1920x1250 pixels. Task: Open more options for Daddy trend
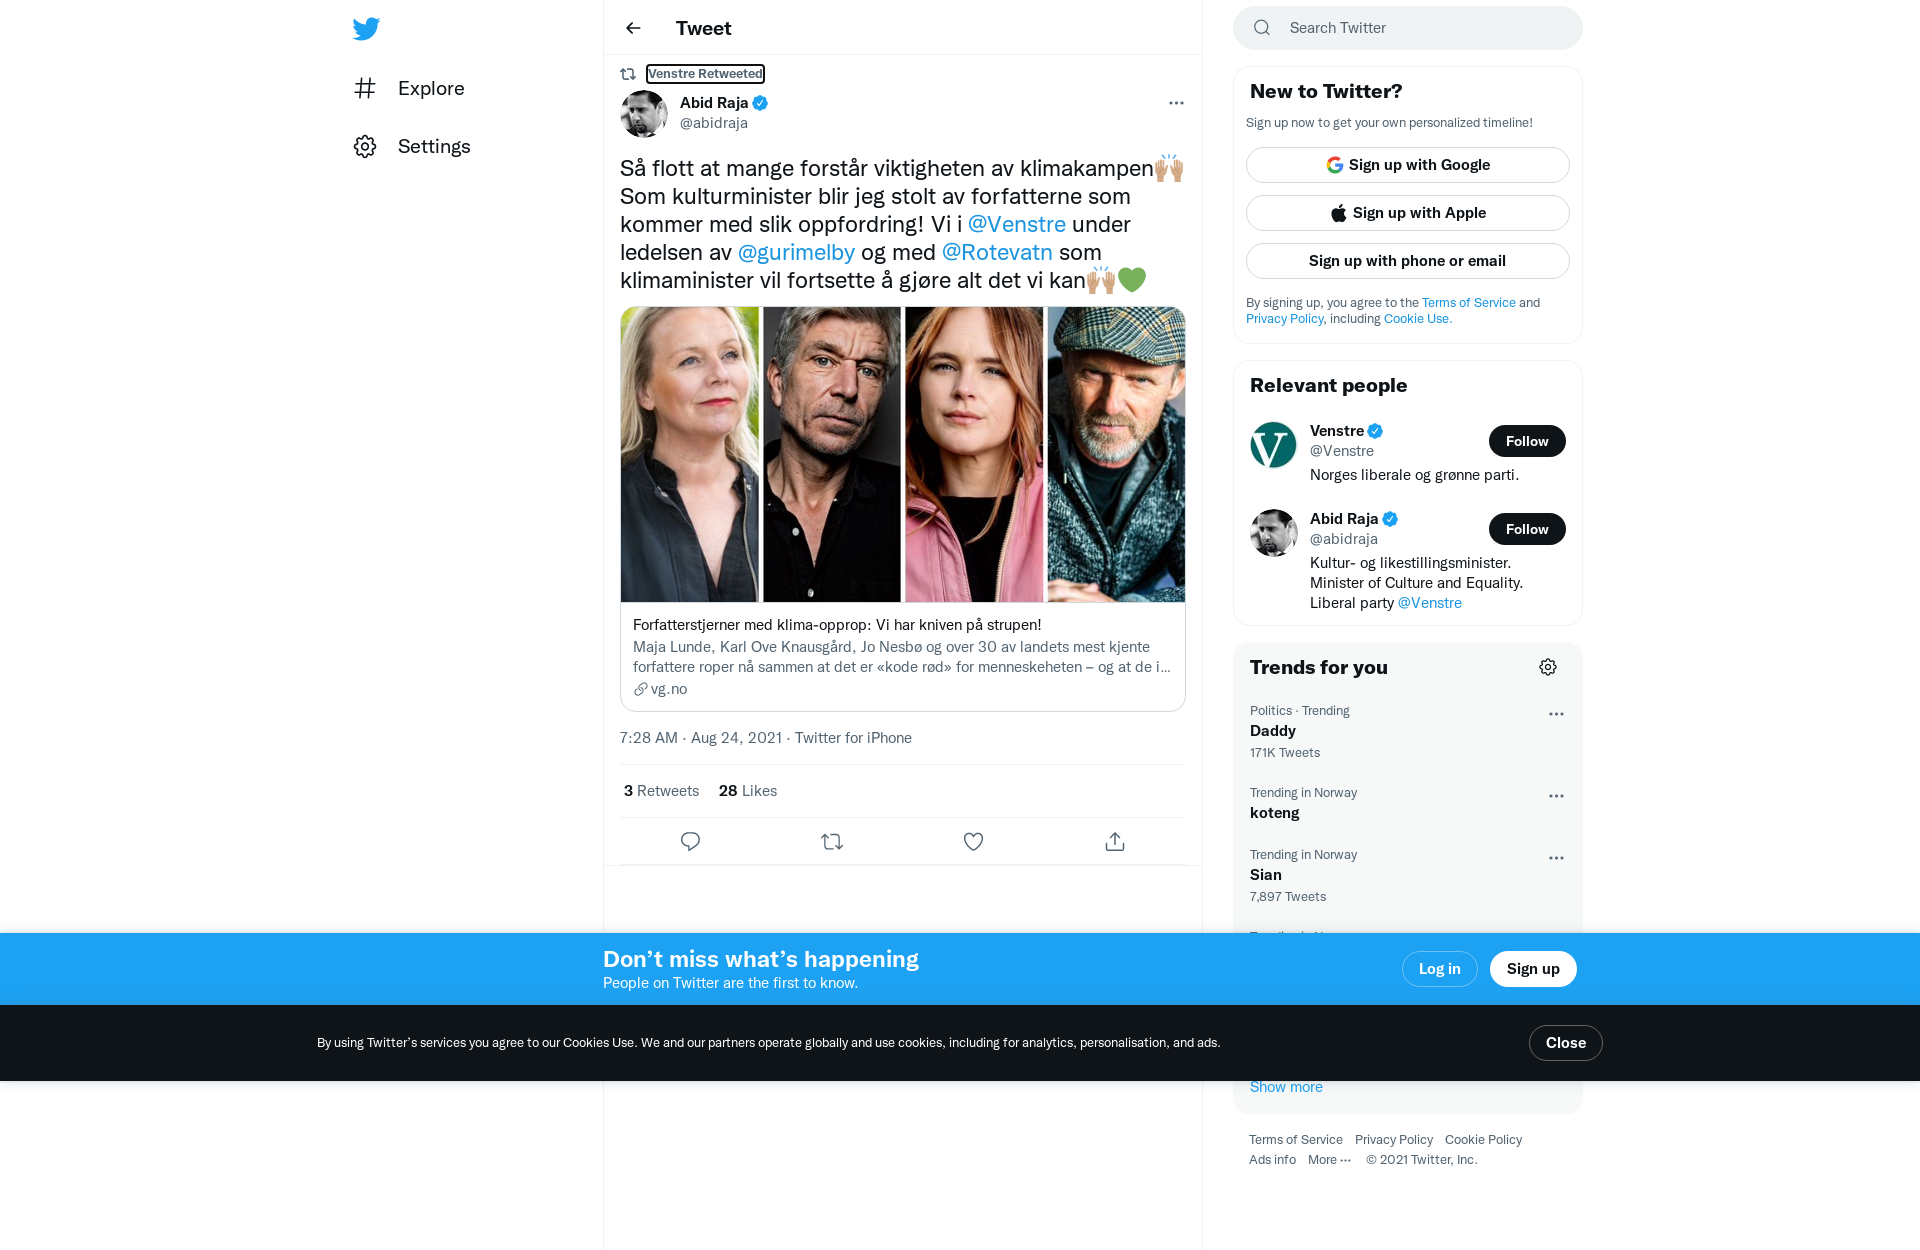click(1556, 714)
